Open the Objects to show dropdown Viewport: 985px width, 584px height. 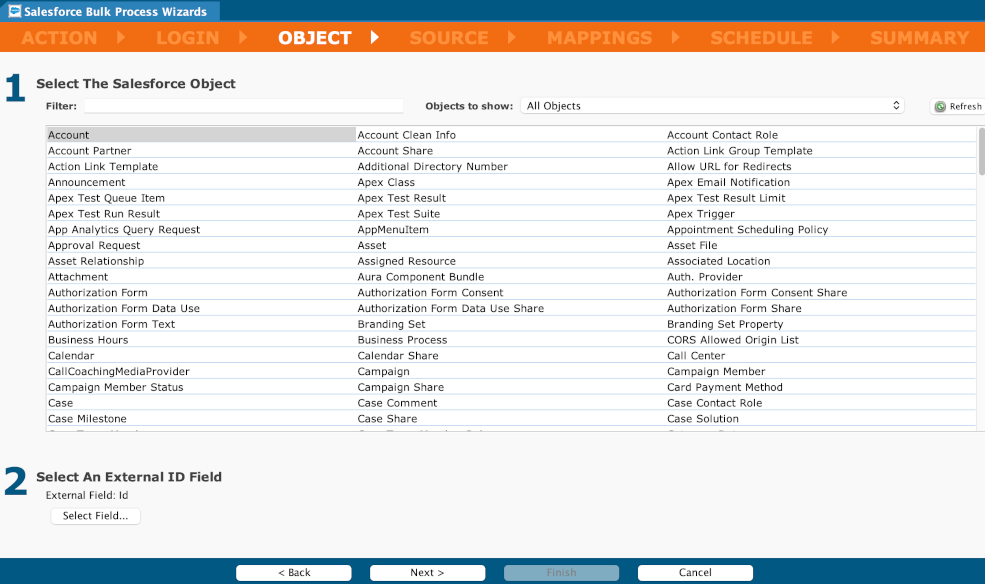[712, 106]
